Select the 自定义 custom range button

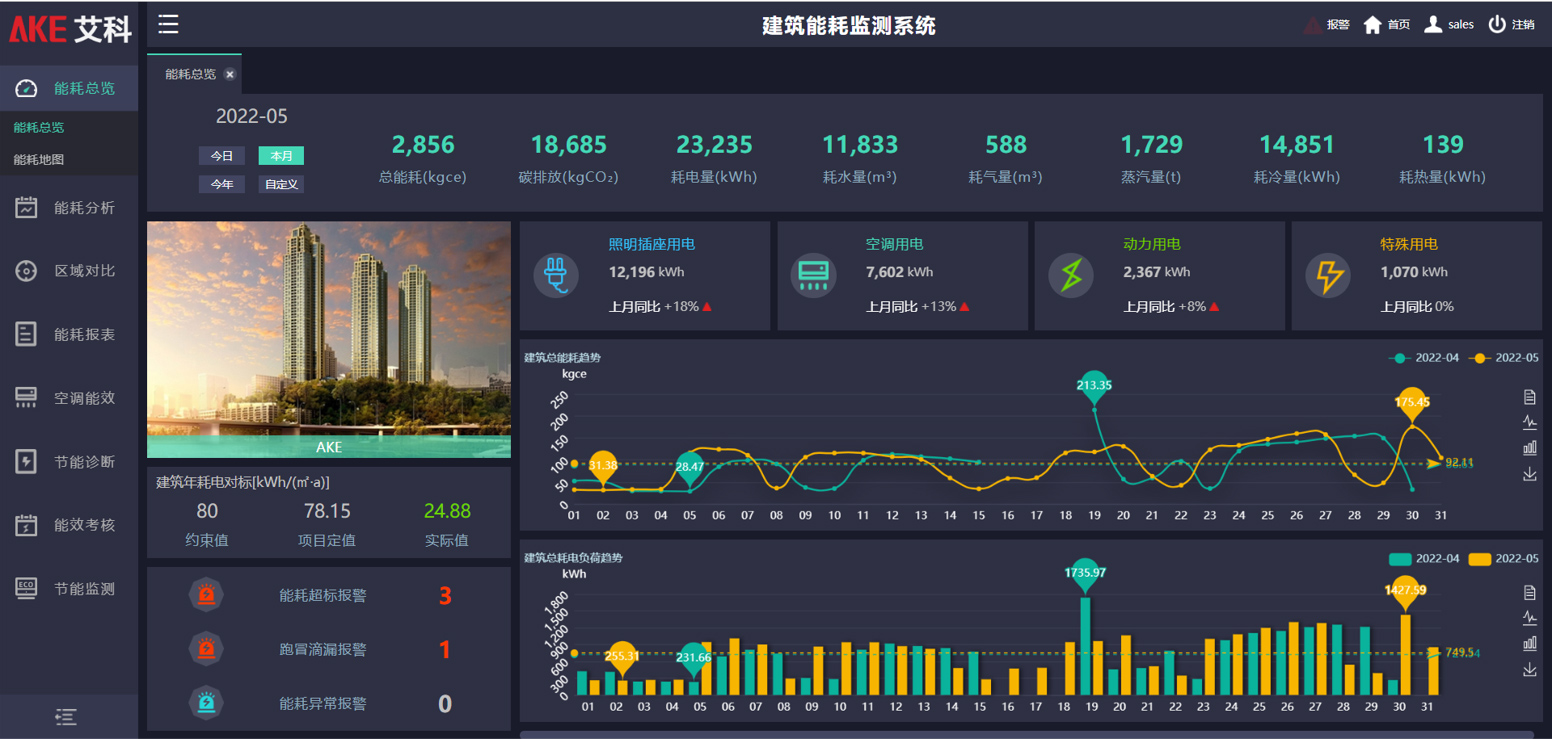coord(281,184)
